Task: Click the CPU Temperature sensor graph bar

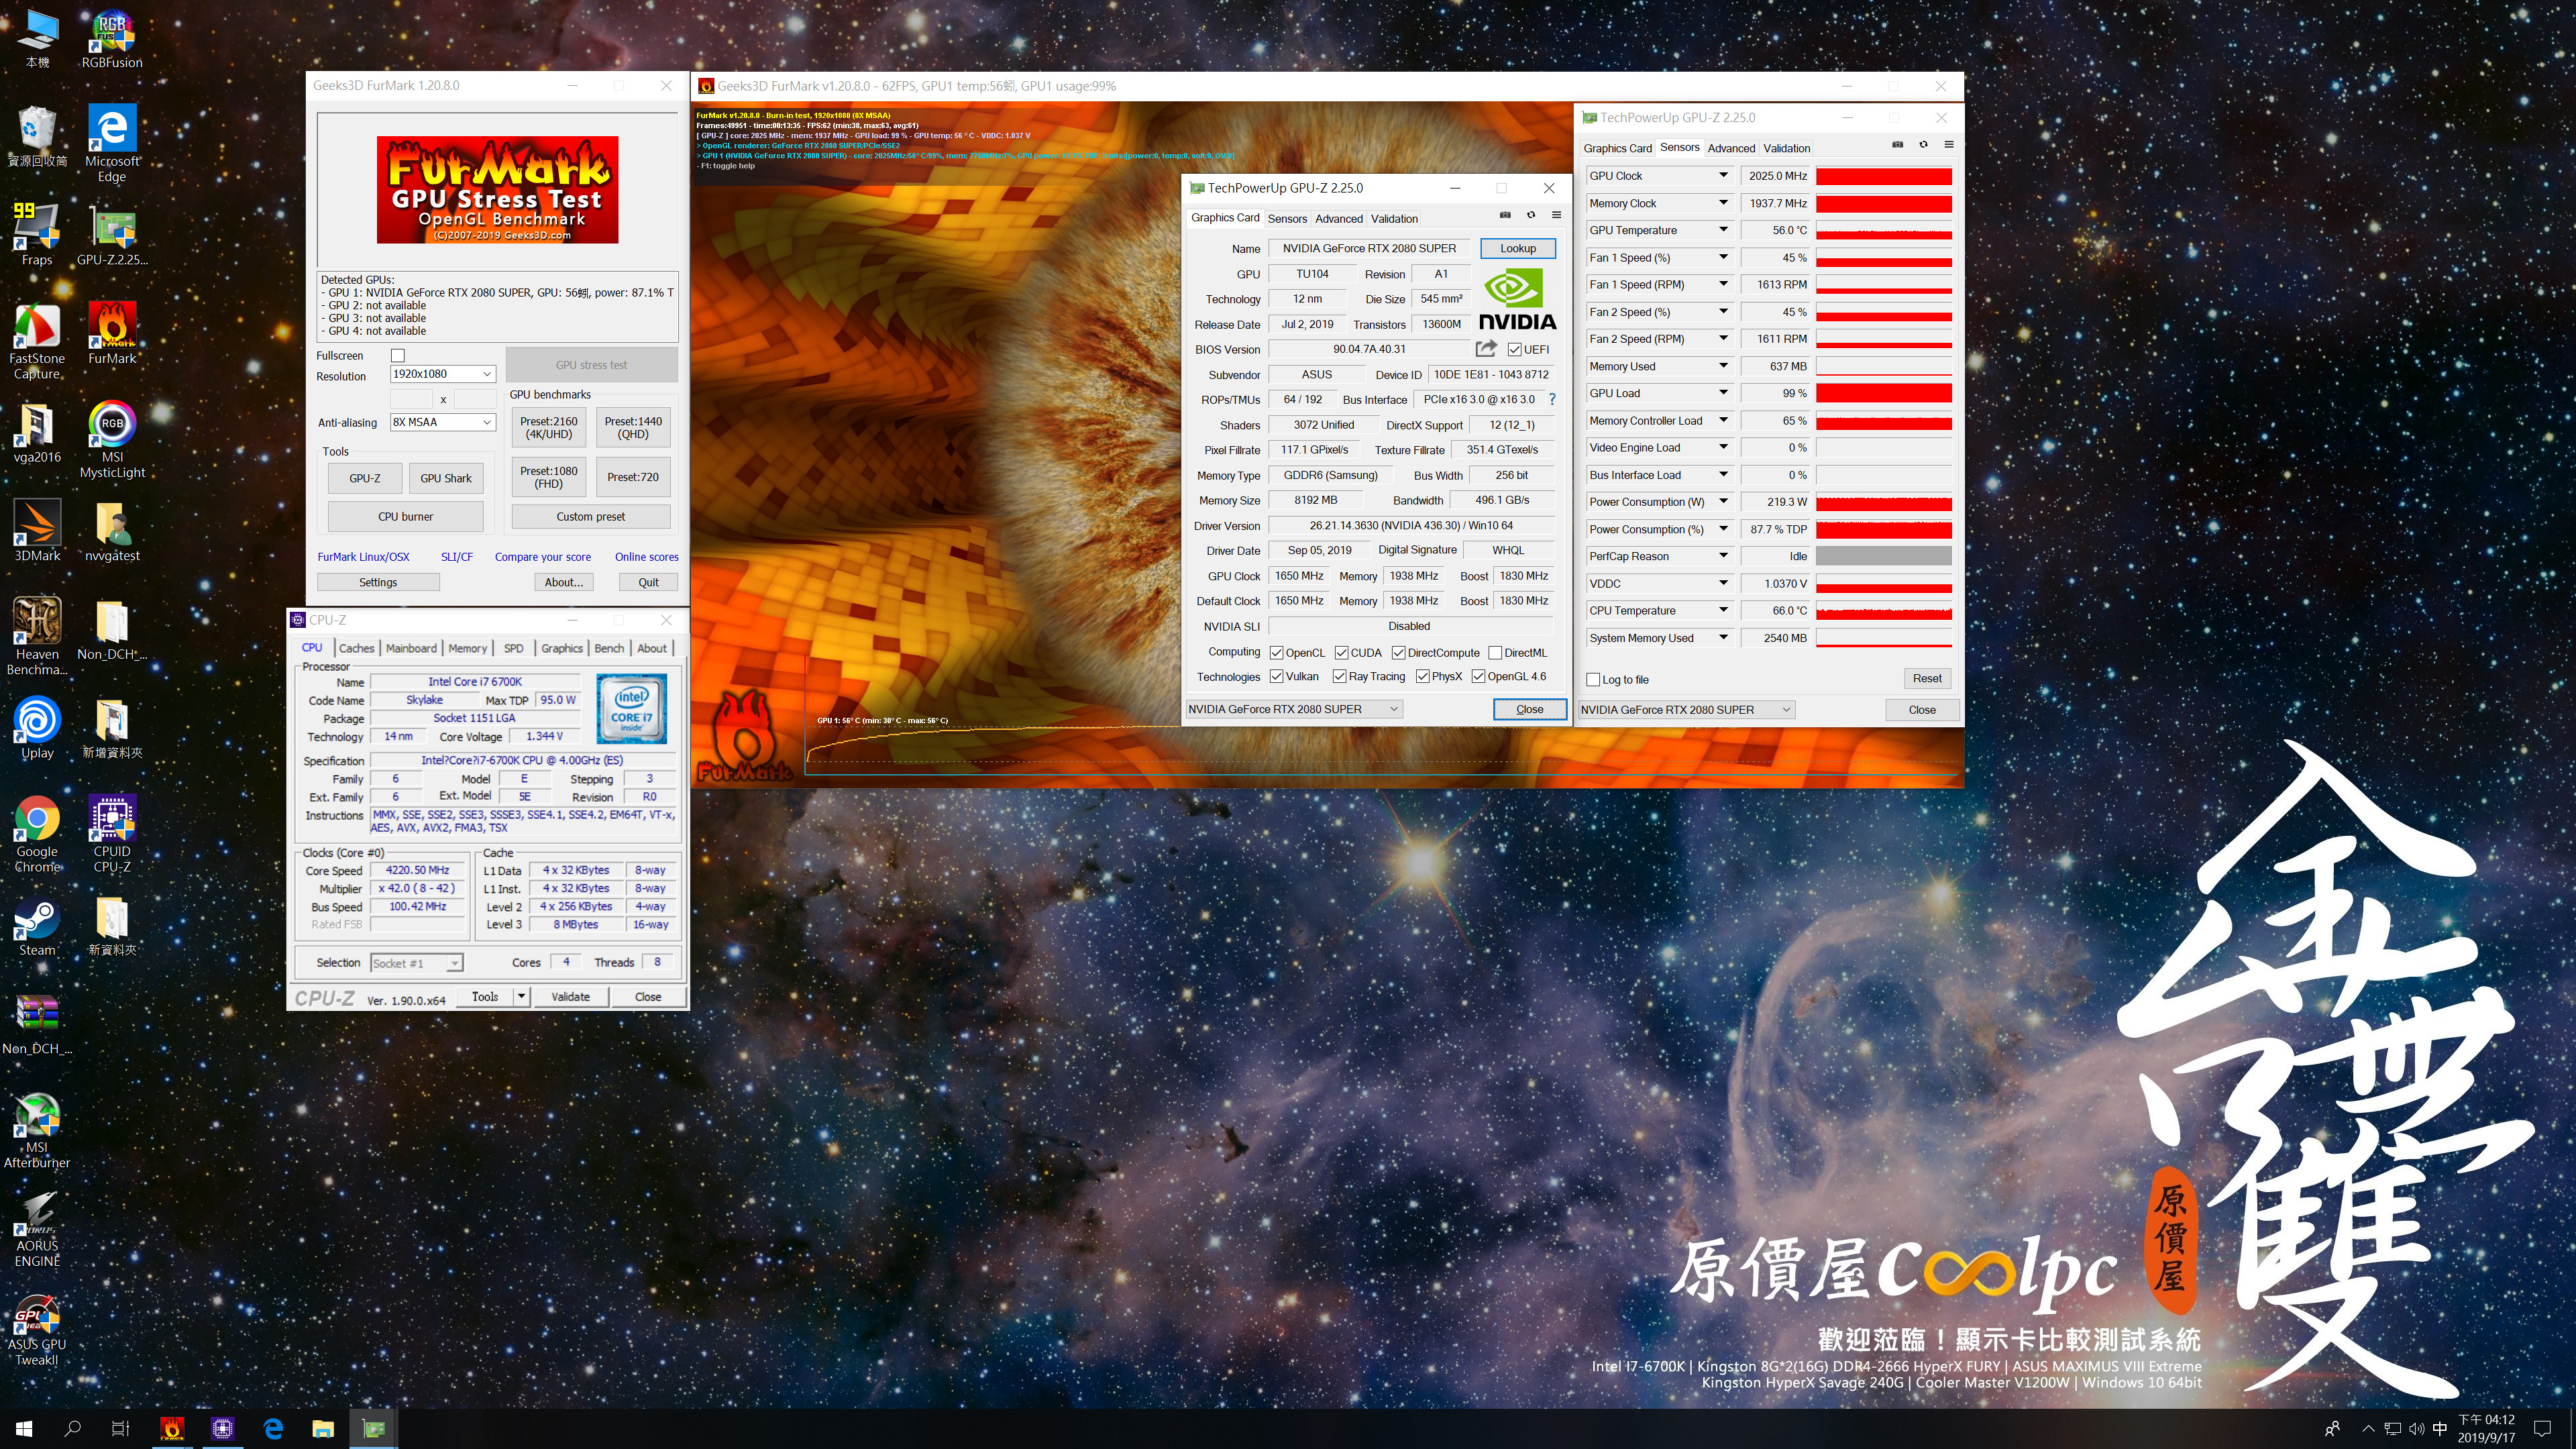Action: pos(1883,611)
